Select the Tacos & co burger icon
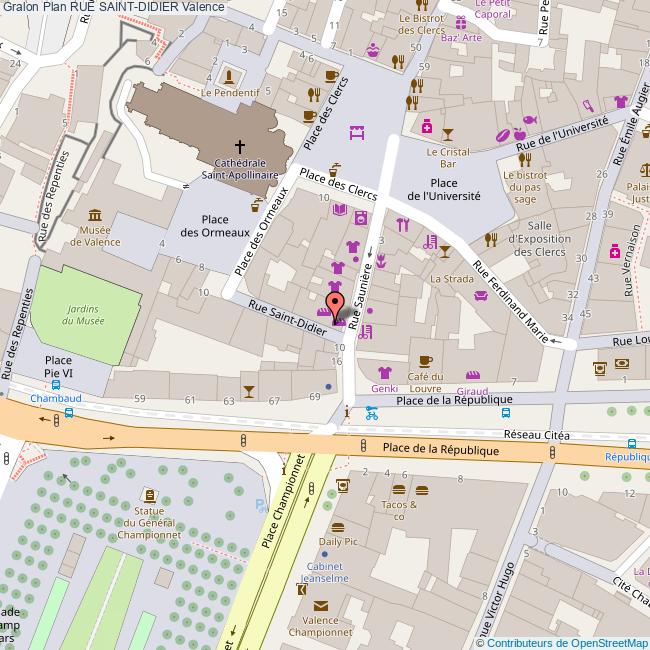The height and width of the screenshot is (650, 650). click(398, 489)
